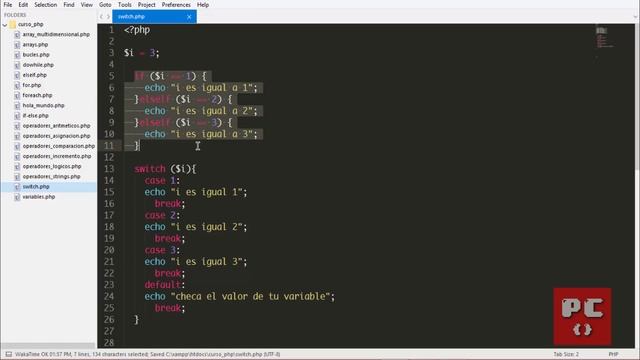This screenshot has width=640, height=360.
Task: Toggle side panel icon in status bar
Action: pyautogui.click(x=9, y=354)
